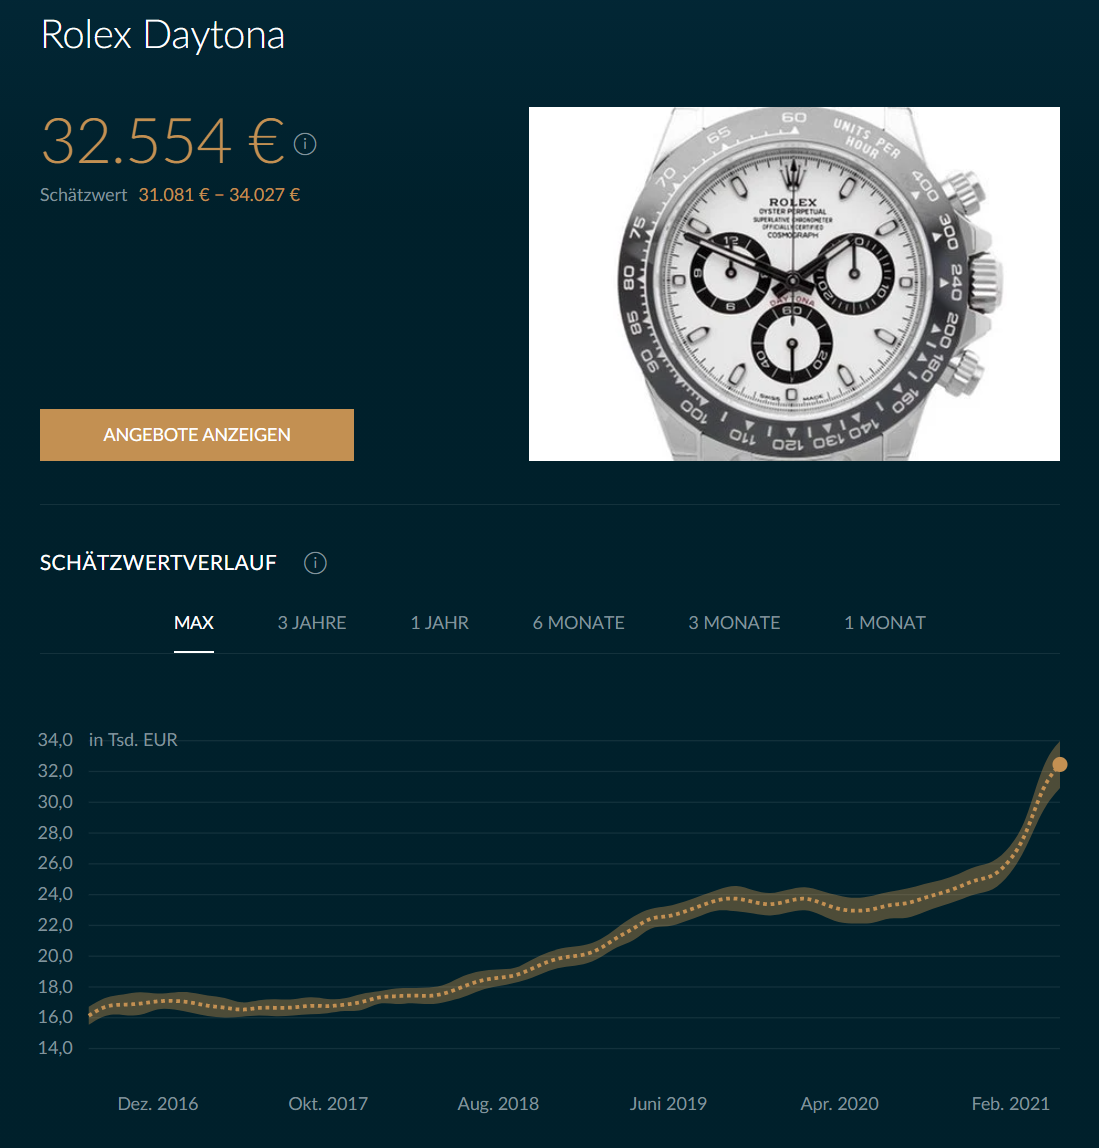Image resolution: width=1099 pixels, height=1148 pixels.
Task: Click the Dez. 2016 axis label
Action: click(158, 1104)
